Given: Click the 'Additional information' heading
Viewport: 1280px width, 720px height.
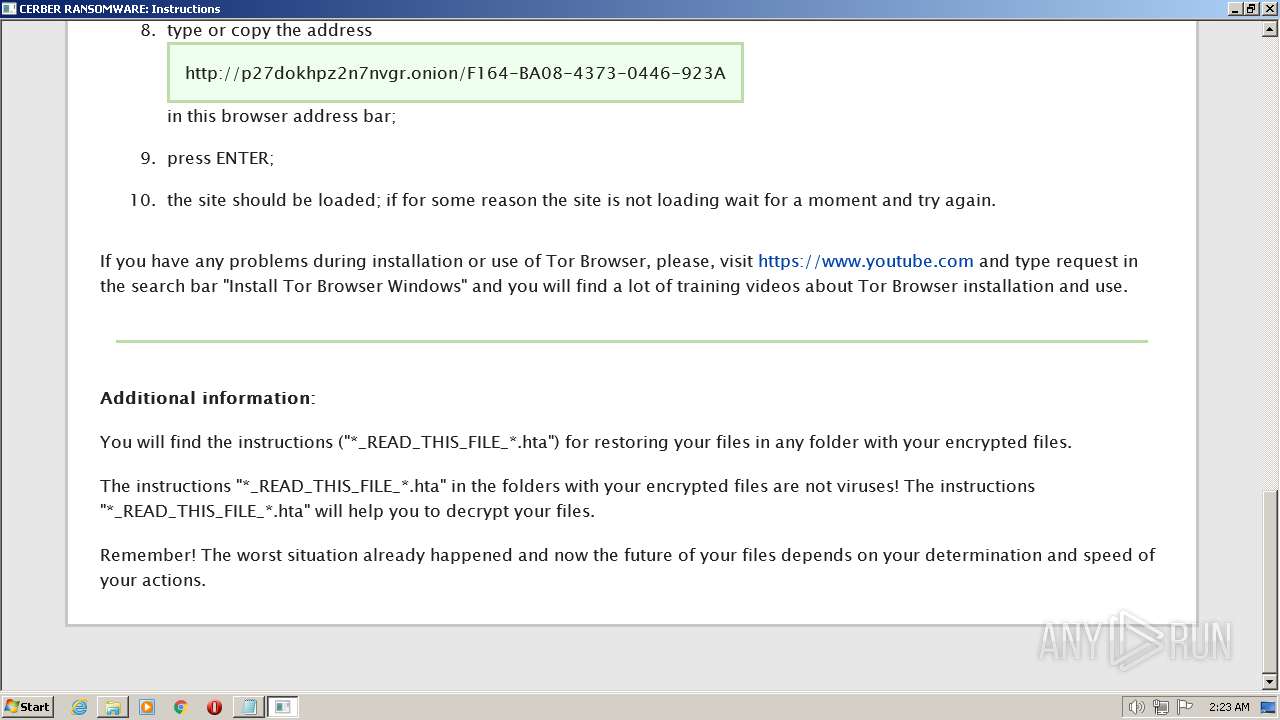Looking at the screenshot, I should (x=207, y=398).
